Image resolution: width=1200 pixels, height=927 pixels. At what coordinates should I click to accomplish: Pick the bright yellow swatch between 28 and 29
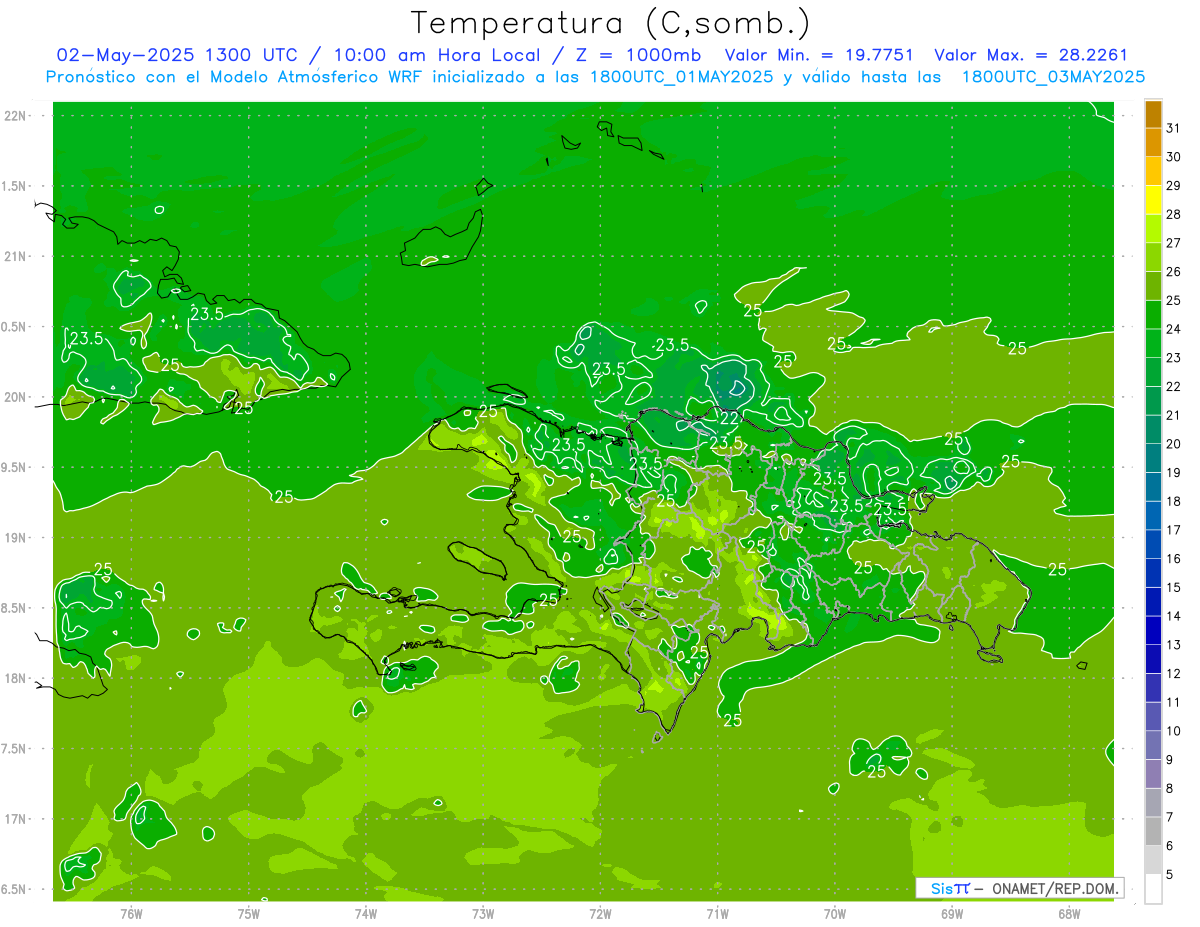tap(1153, 200)
